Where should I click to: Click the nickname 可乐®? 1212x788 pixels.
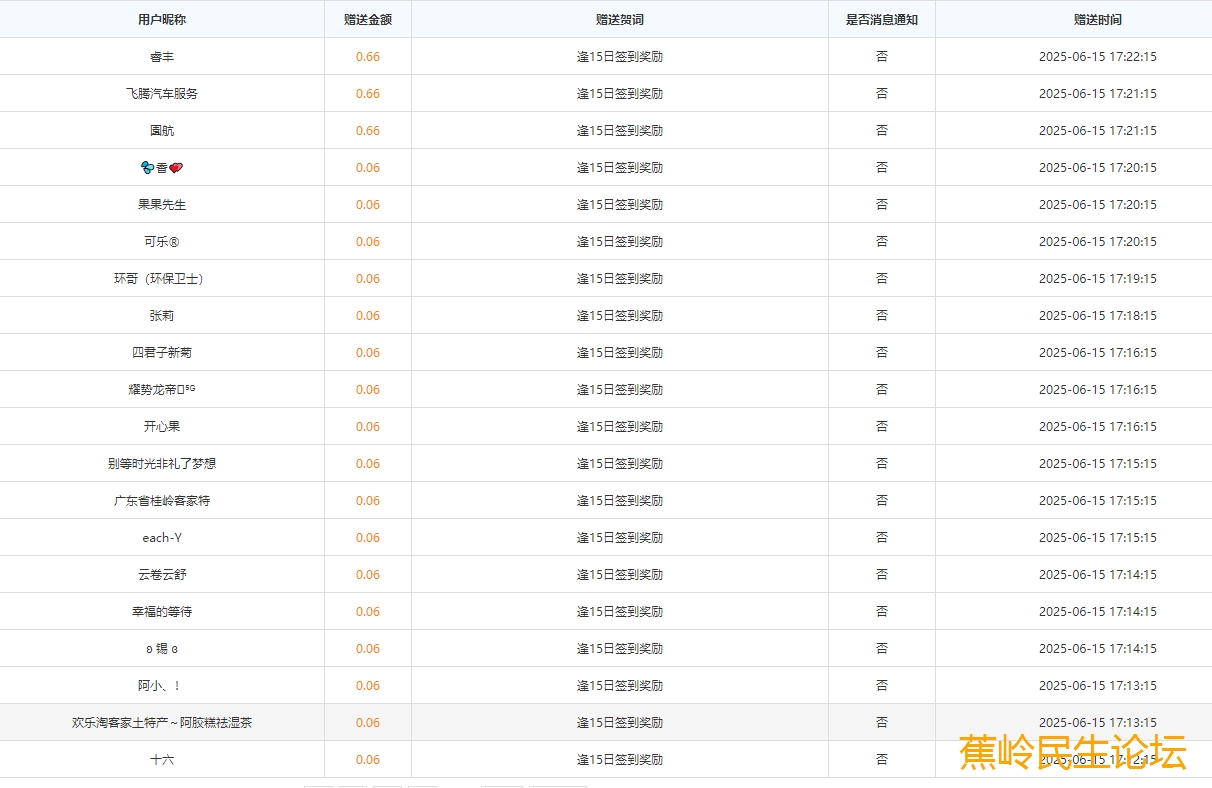tap(162, 242)
